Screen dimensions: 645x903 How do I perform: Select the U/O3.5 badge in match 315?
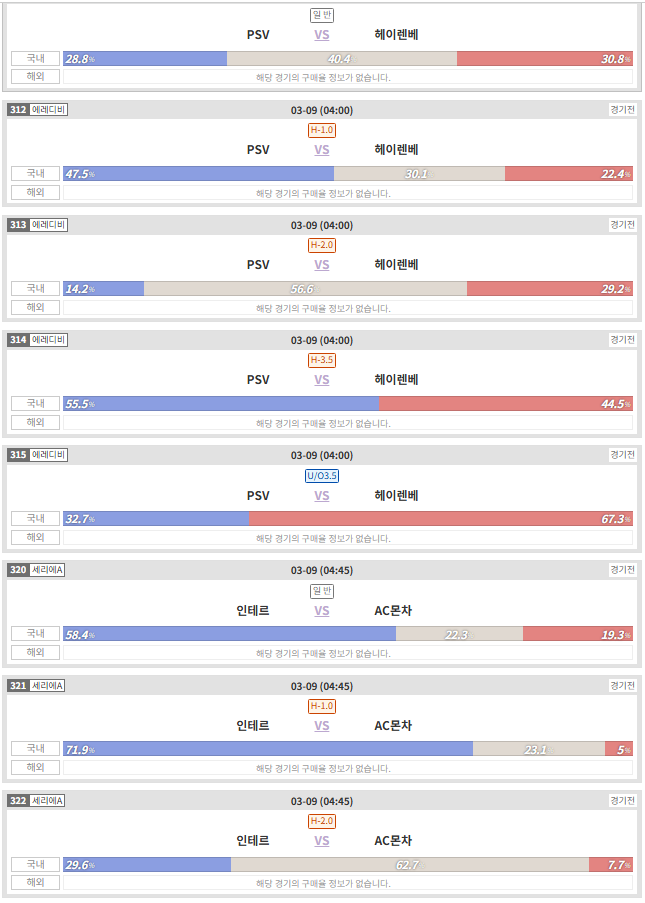322,476
